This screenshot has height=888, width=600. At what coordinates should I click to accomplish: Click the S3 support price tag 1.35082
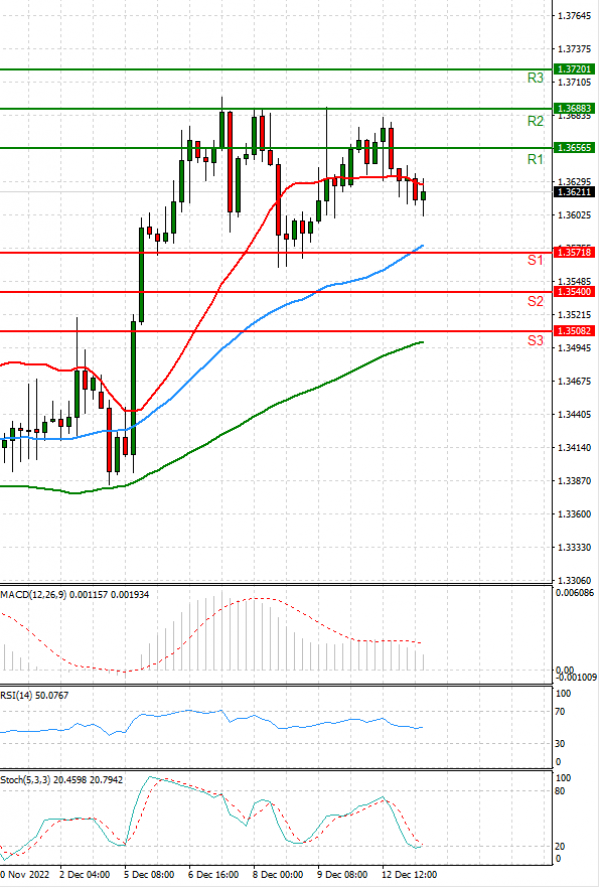574,331
